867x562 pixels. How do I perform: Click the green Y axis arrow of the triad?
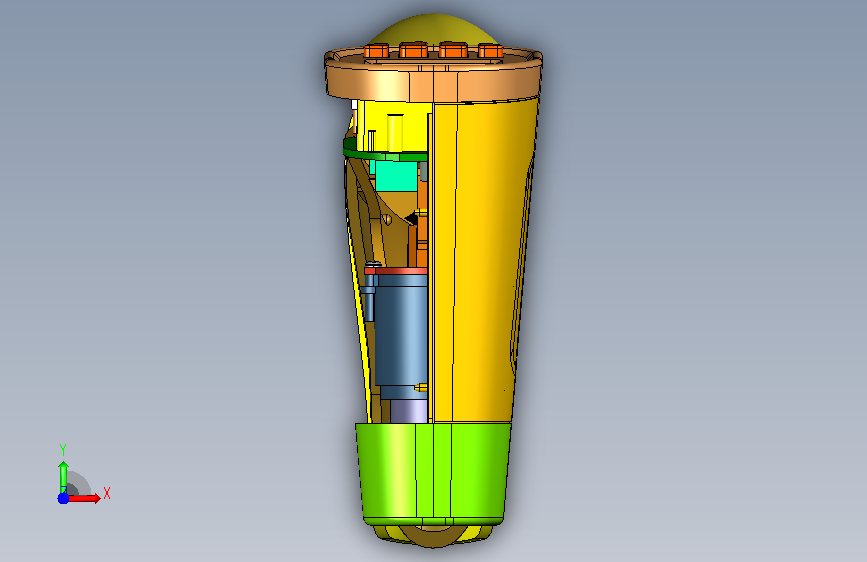coord(63,477)
